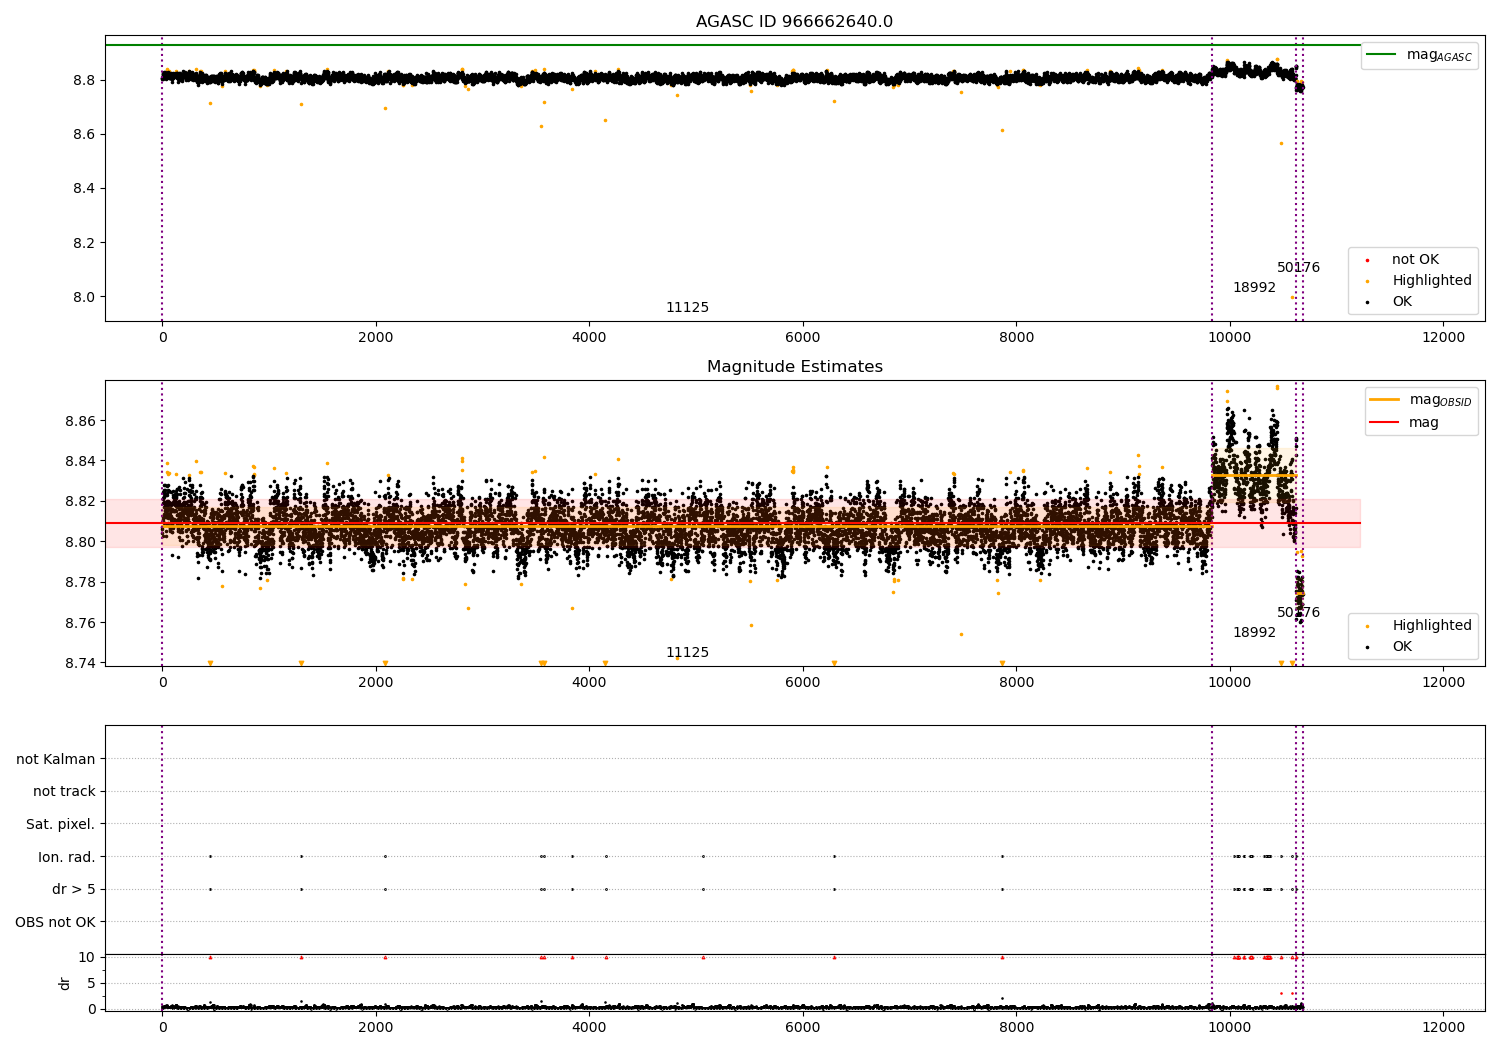Click OBSID label 18992 in Magnitude Estimates plot
This screenshot has width=1500, height=1050.
pyautogui.click(x=1254, y=633)
